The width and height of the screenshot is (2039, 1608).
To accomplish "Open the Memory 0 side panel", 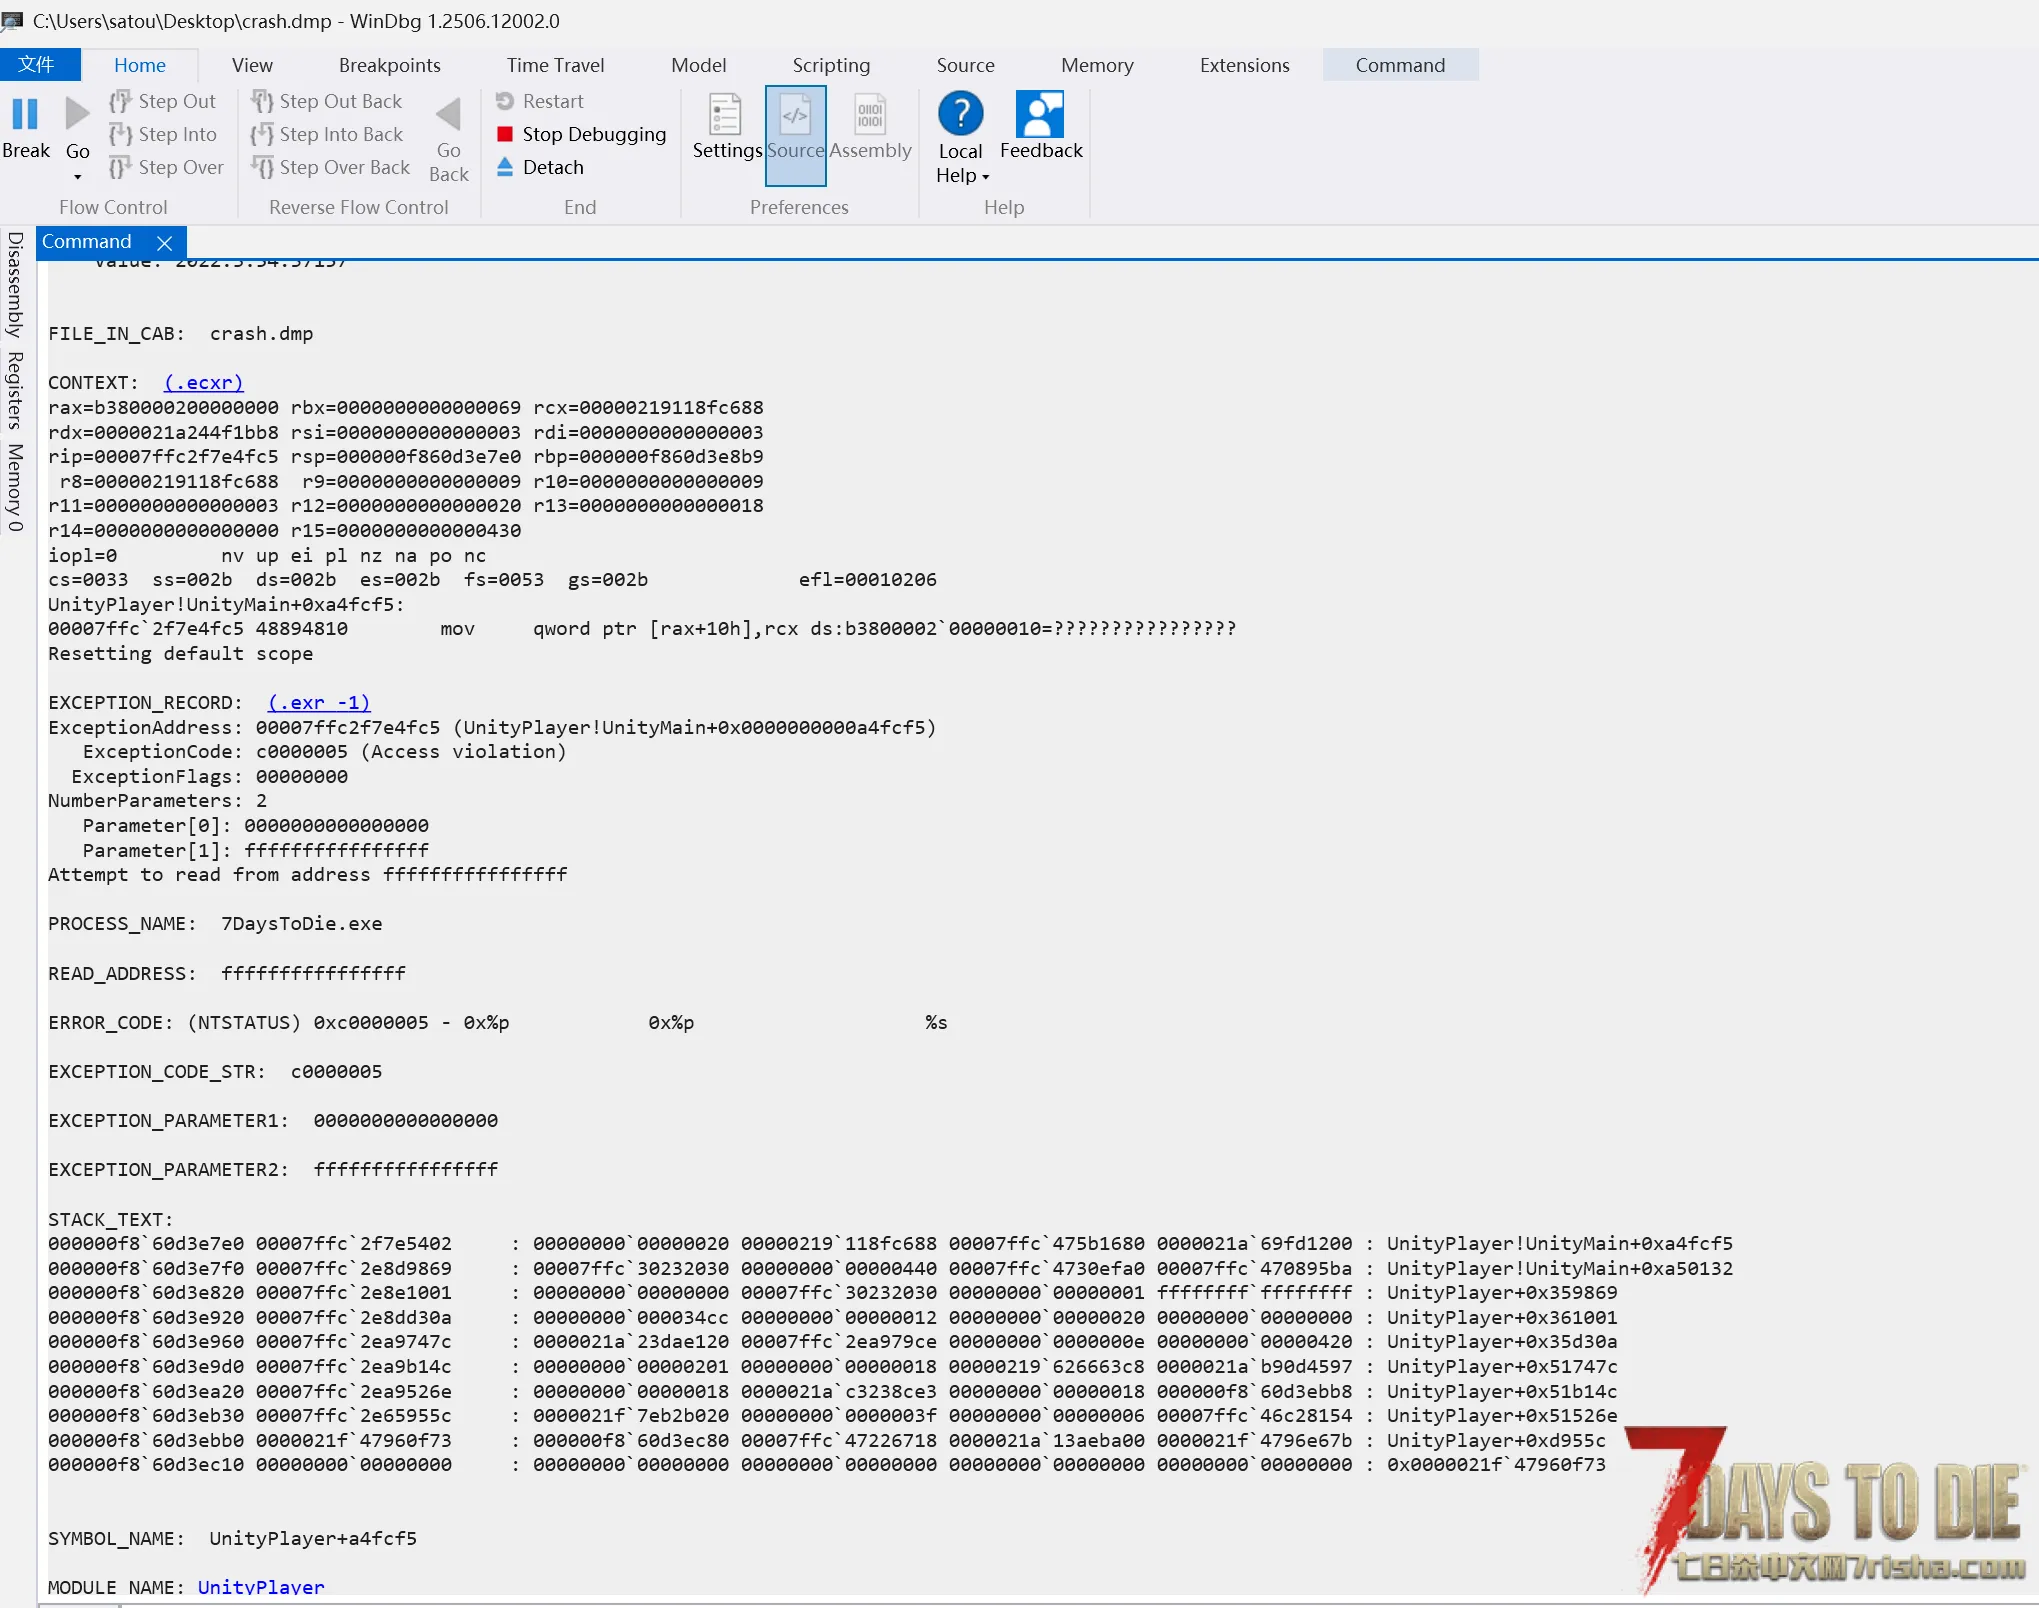I will (15, 488).
